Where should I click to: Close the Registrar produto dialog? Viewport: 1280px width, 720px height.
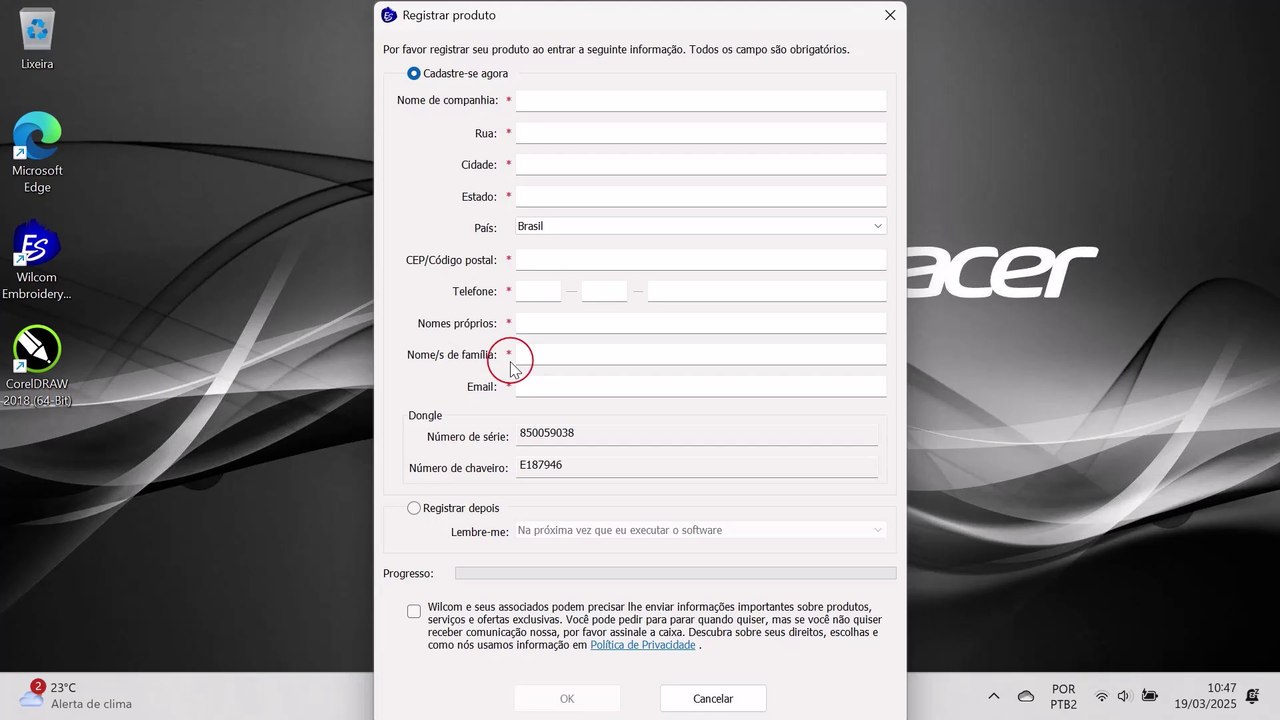pos(890,15)
